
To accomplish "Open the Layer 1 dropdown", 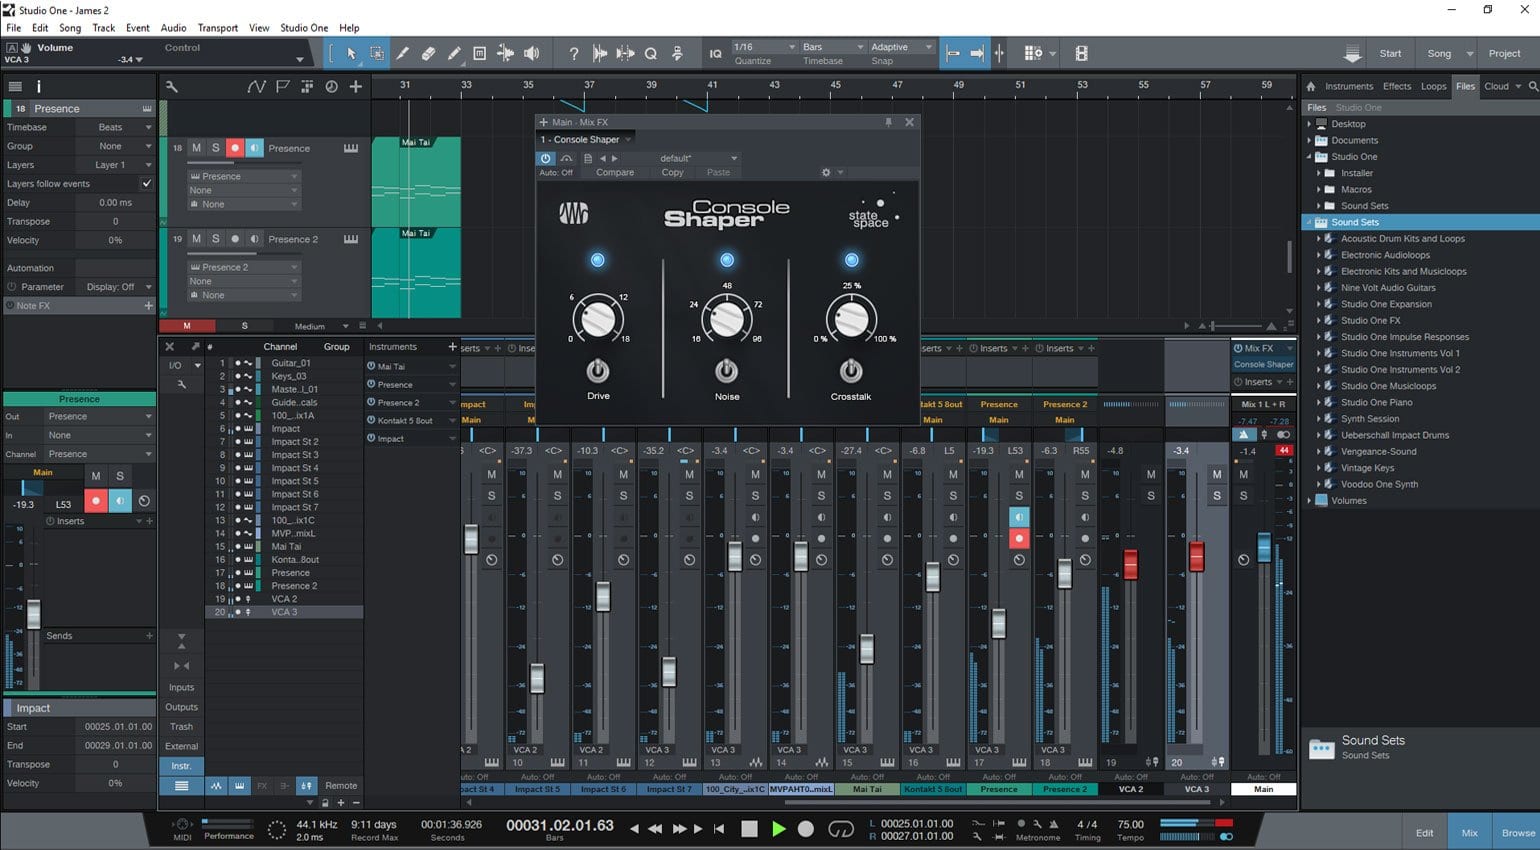I will (x=115, y=165).
